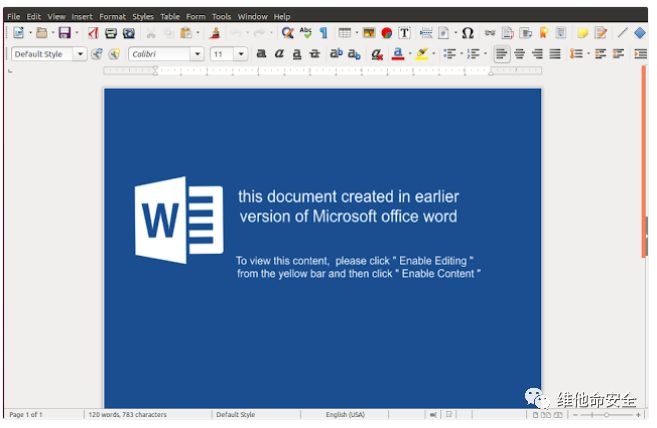
Task: Open the font size dropdown
Action: [x=241, y=54]
